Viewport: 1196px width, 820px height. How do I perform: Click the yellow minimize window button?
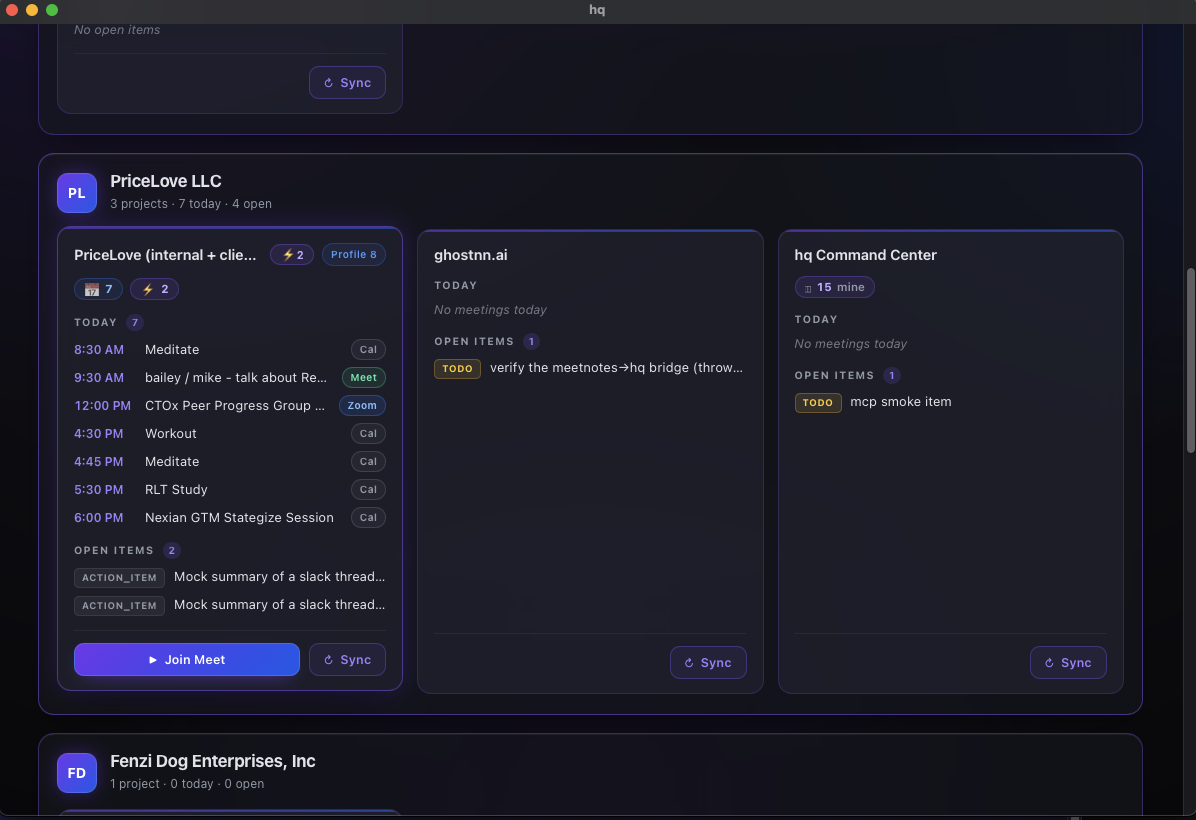click(x=32, y=10)
